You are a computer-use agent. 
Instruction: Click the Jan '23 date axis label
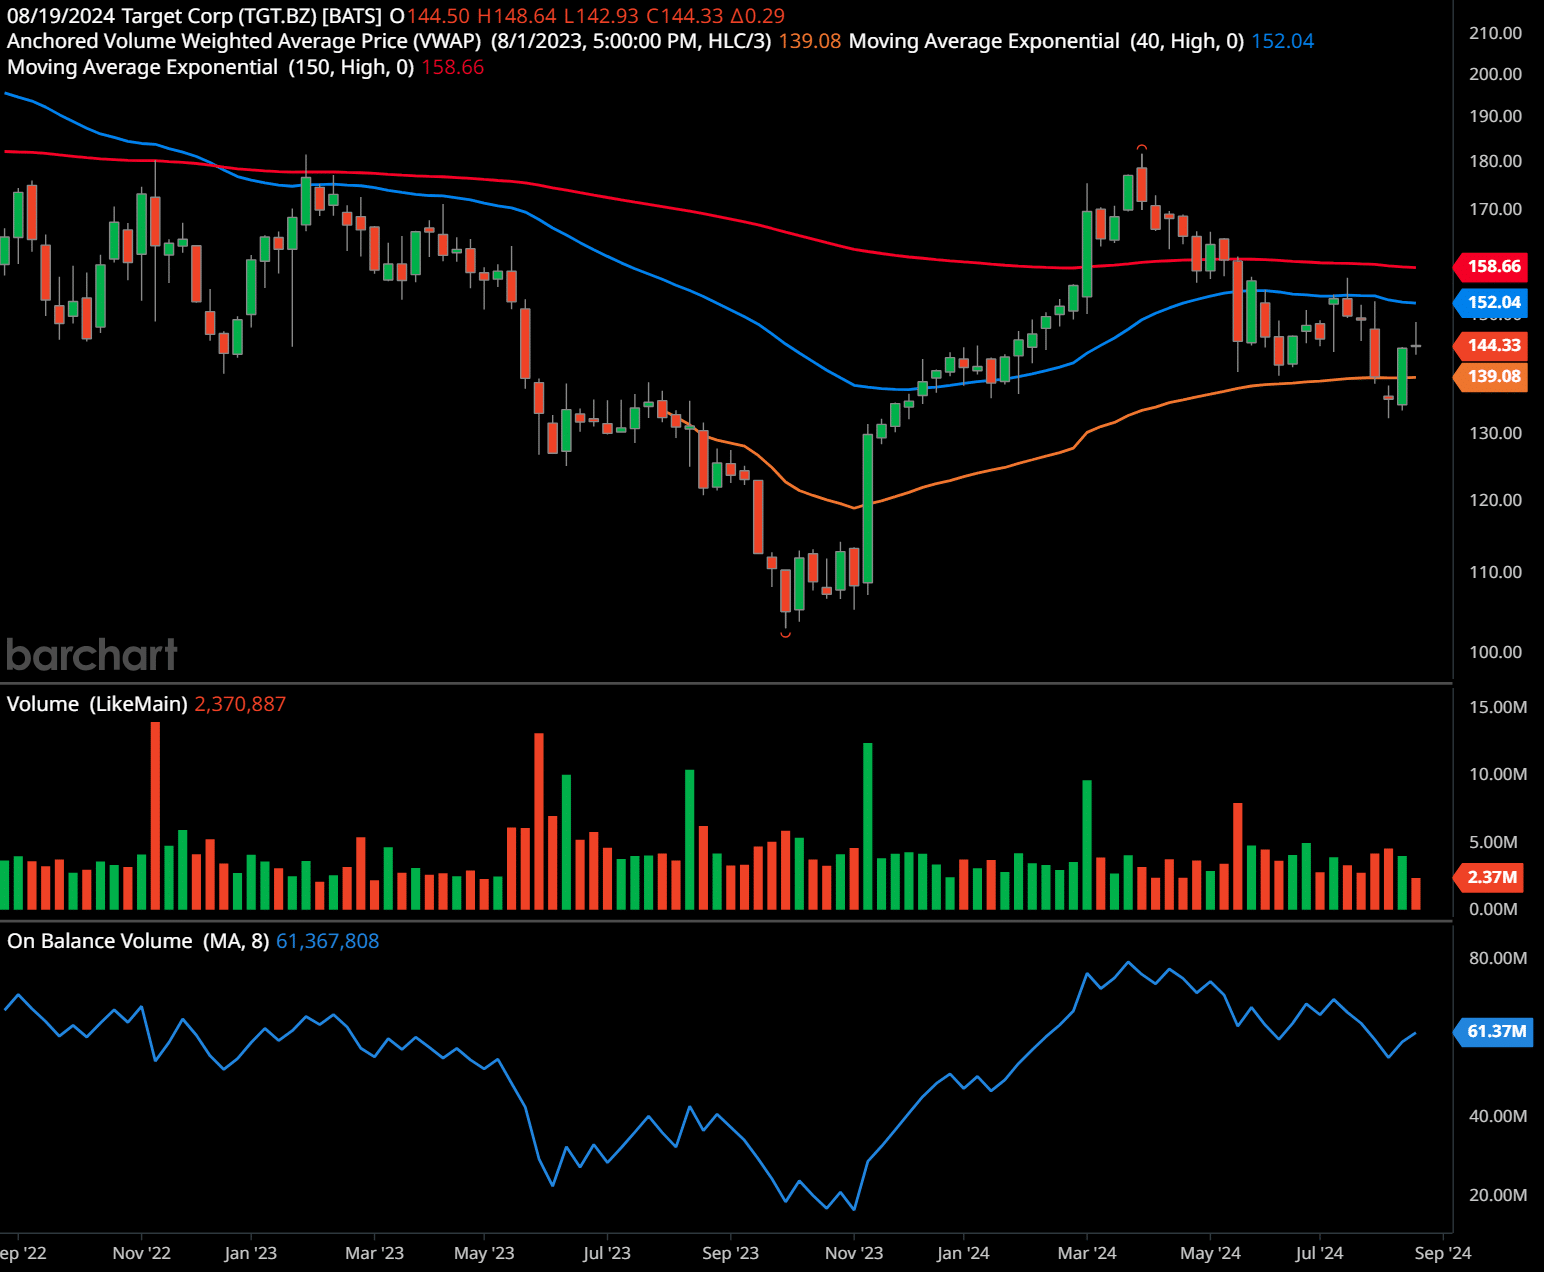click(x=250, y=1253)
